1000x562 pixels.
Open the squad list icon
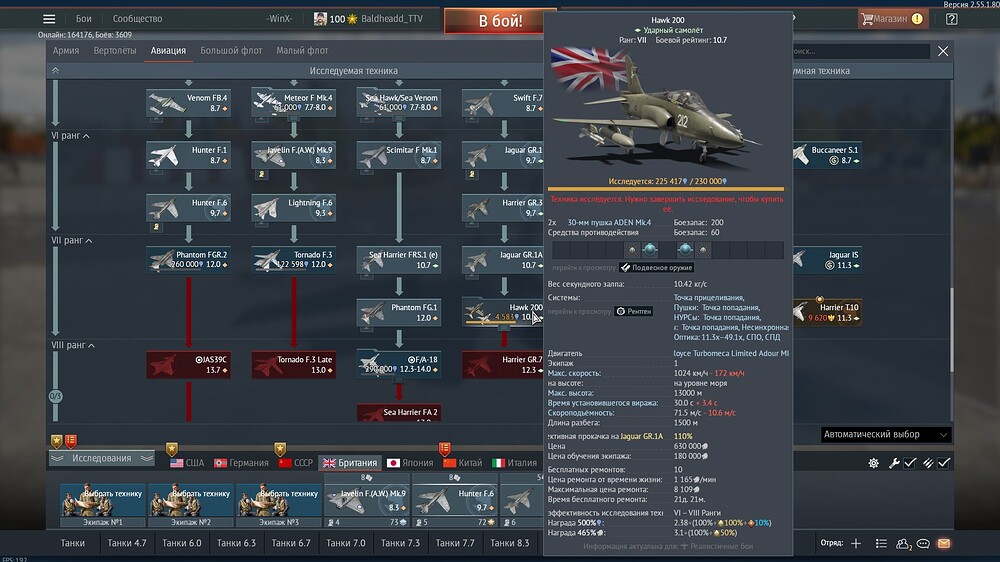click(881, 544)
